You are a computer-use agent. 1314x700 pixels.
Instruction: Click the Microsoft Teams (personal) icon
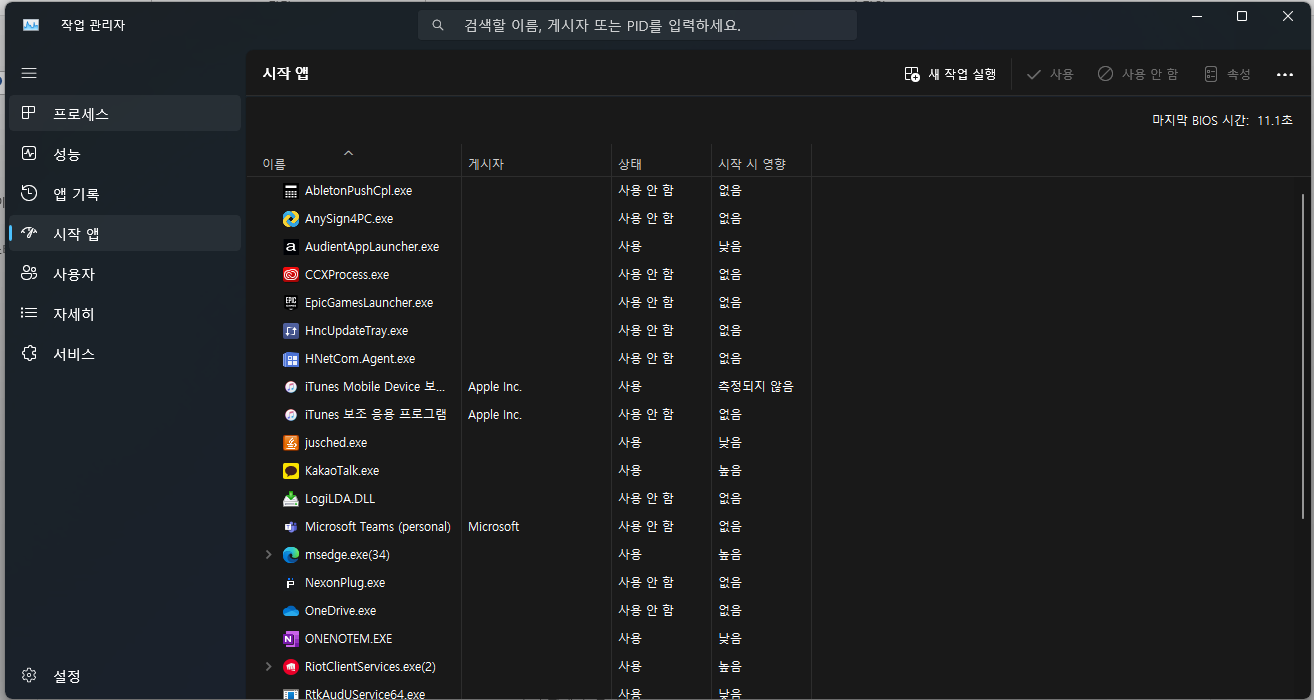[291, 526]
